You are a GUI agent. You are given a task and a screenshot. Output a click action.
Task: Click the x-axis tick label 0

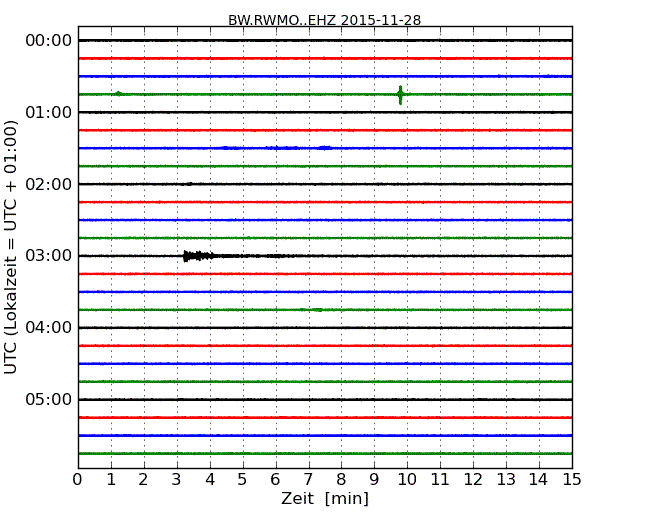click(78, 480)
